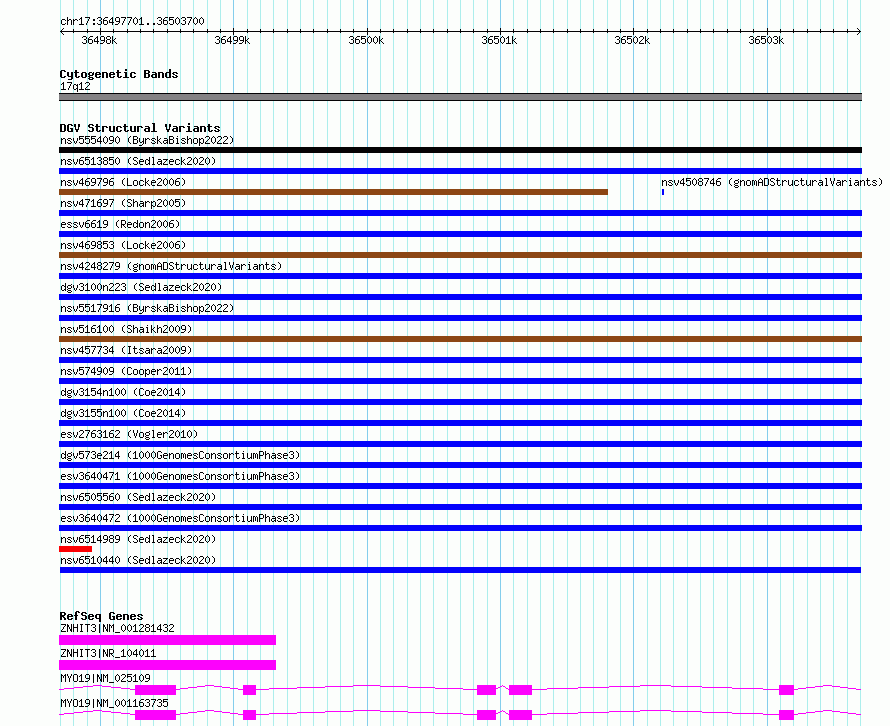This screenshot has width=890, height=726.
Task: Open variant nsv4248279 (gnomADStructuralVariants)
Action: [x=171, y=266]
